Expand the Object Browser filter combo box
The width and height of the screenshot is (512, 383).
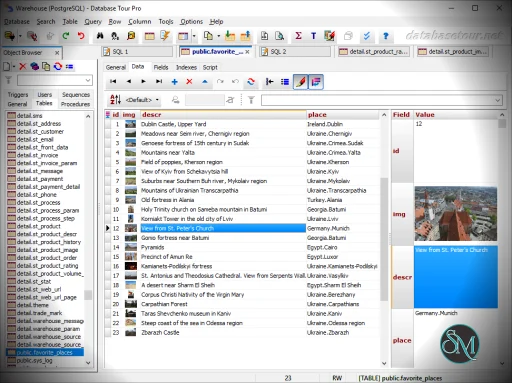coord(88,80)
